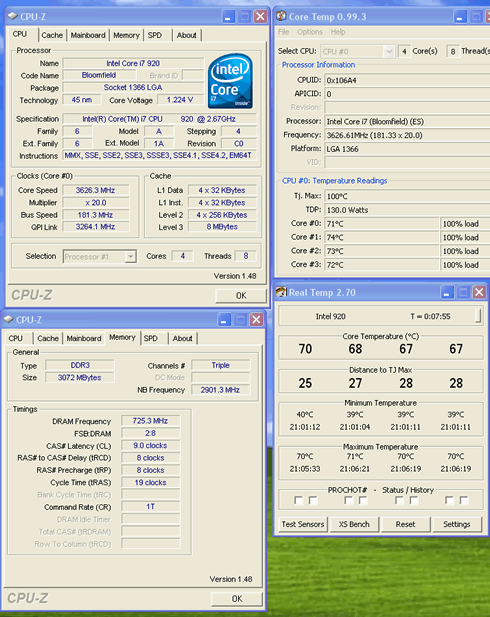Open the SPD tab in the top CPU-Z window

[155, 35]
